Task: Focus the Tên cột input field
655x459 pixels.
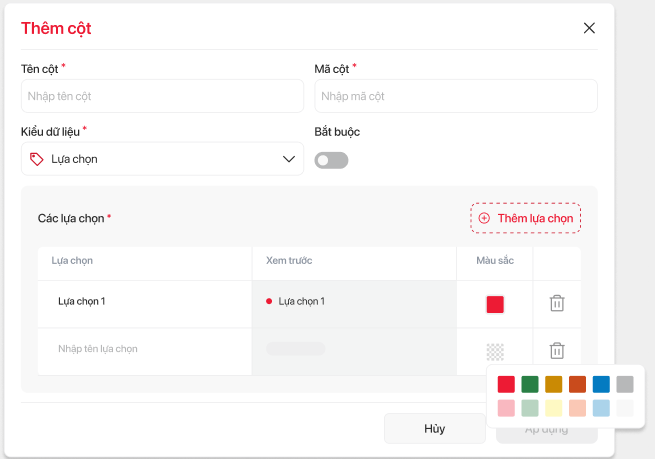Action: click(162, 97)
